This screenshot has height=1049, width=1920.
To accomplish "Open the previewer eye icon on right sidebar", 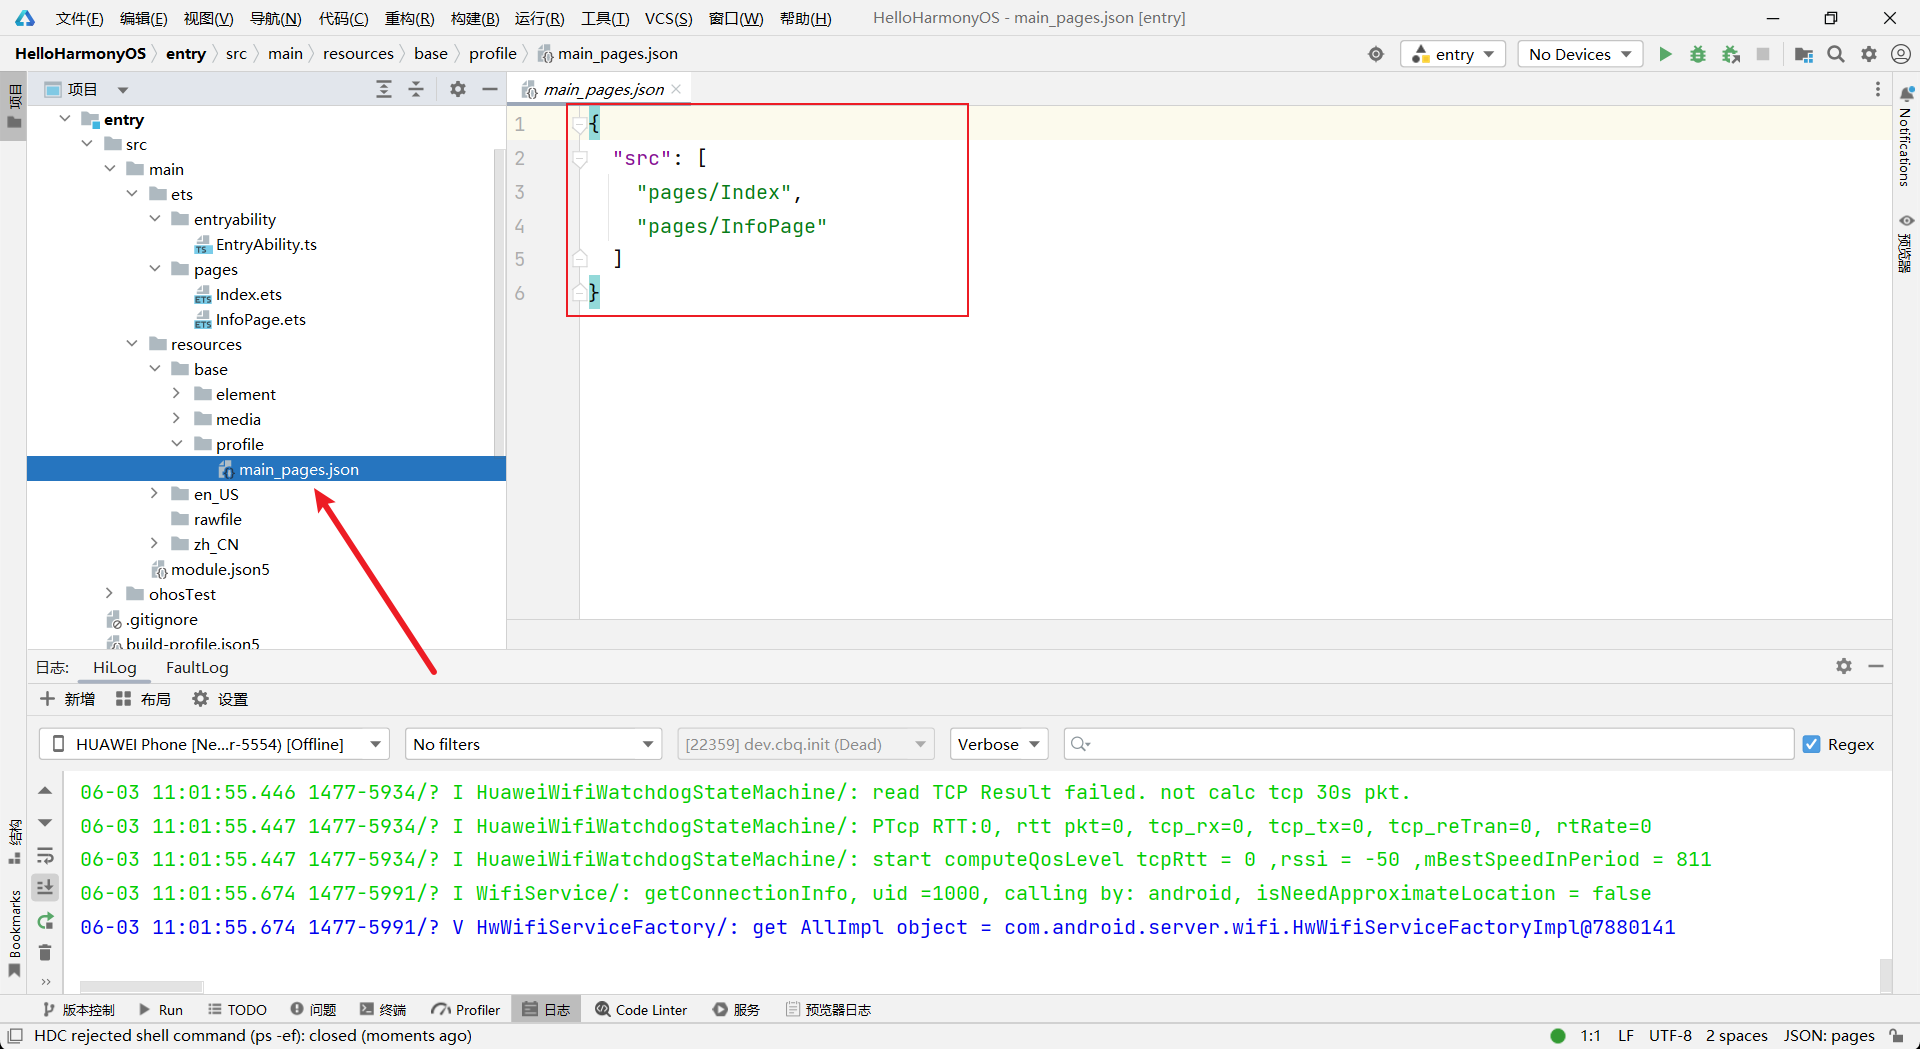I will [1906, 220].
